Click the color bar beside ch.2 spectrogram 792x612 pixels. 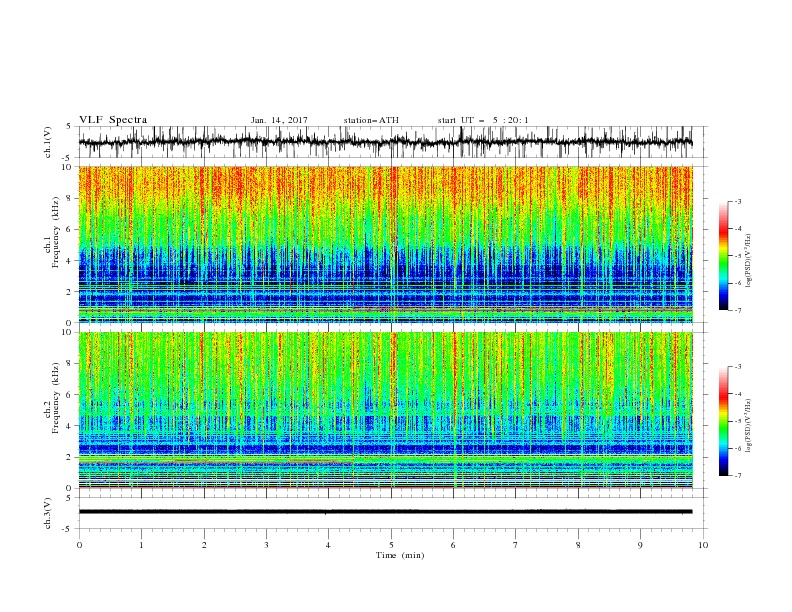(x=723, y=421)
